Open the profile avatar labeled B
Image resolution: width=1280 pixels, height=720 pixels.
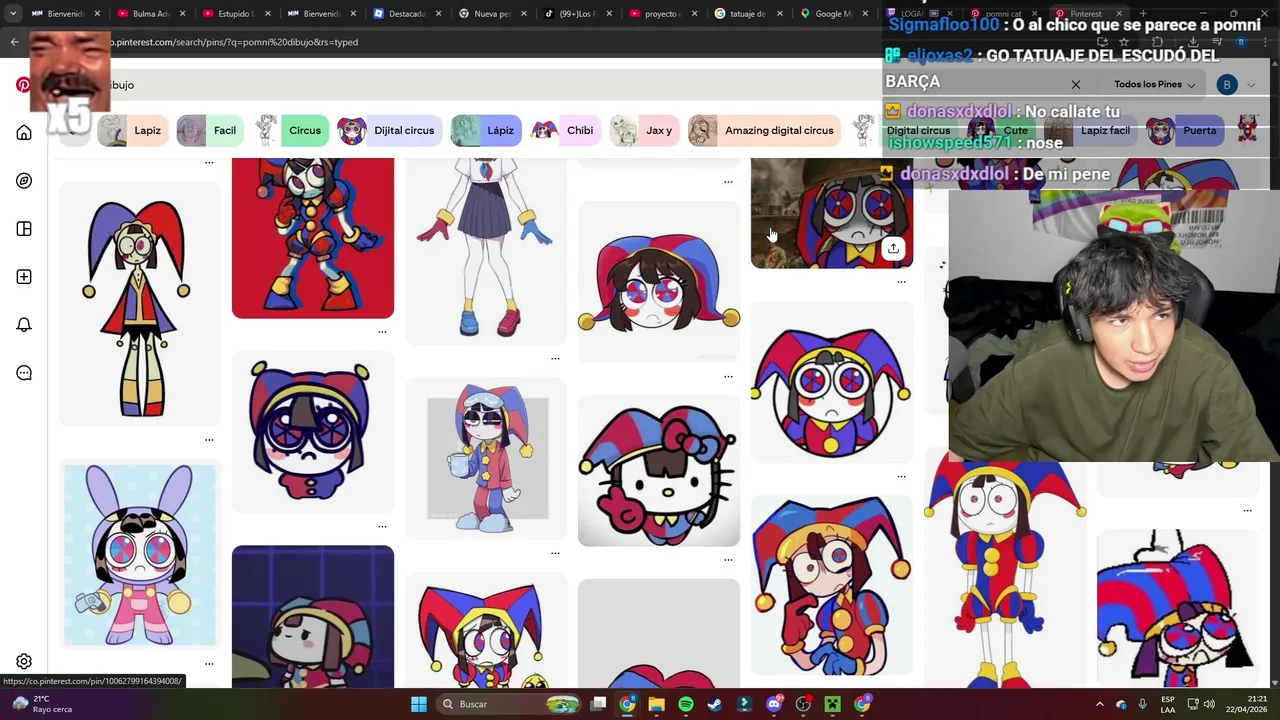[x=1227, y=85]
